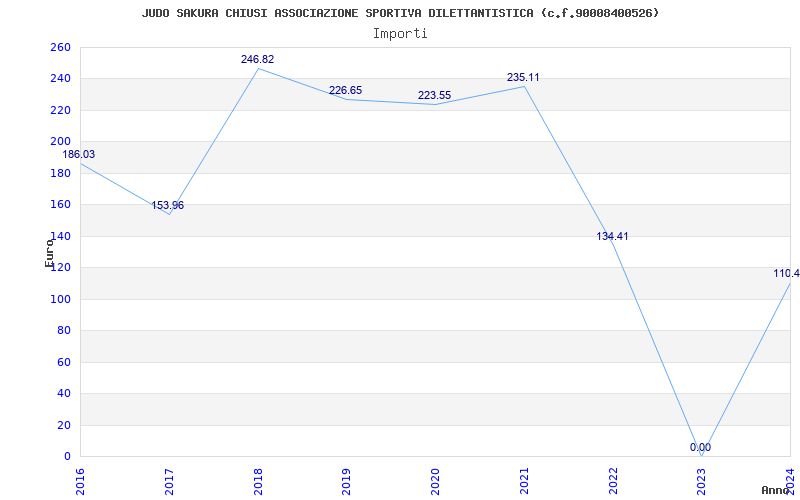The height and width of the screenshot is (500, 800).
Task: Click the Anno x-axis title
Action: 775,490
